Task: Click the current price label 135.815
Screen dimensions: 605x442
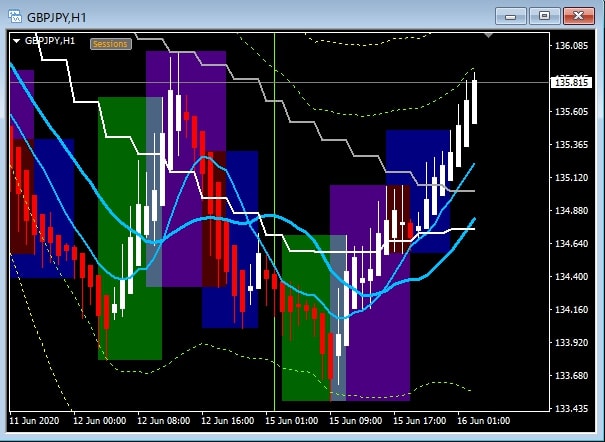Action: (570, 82)
